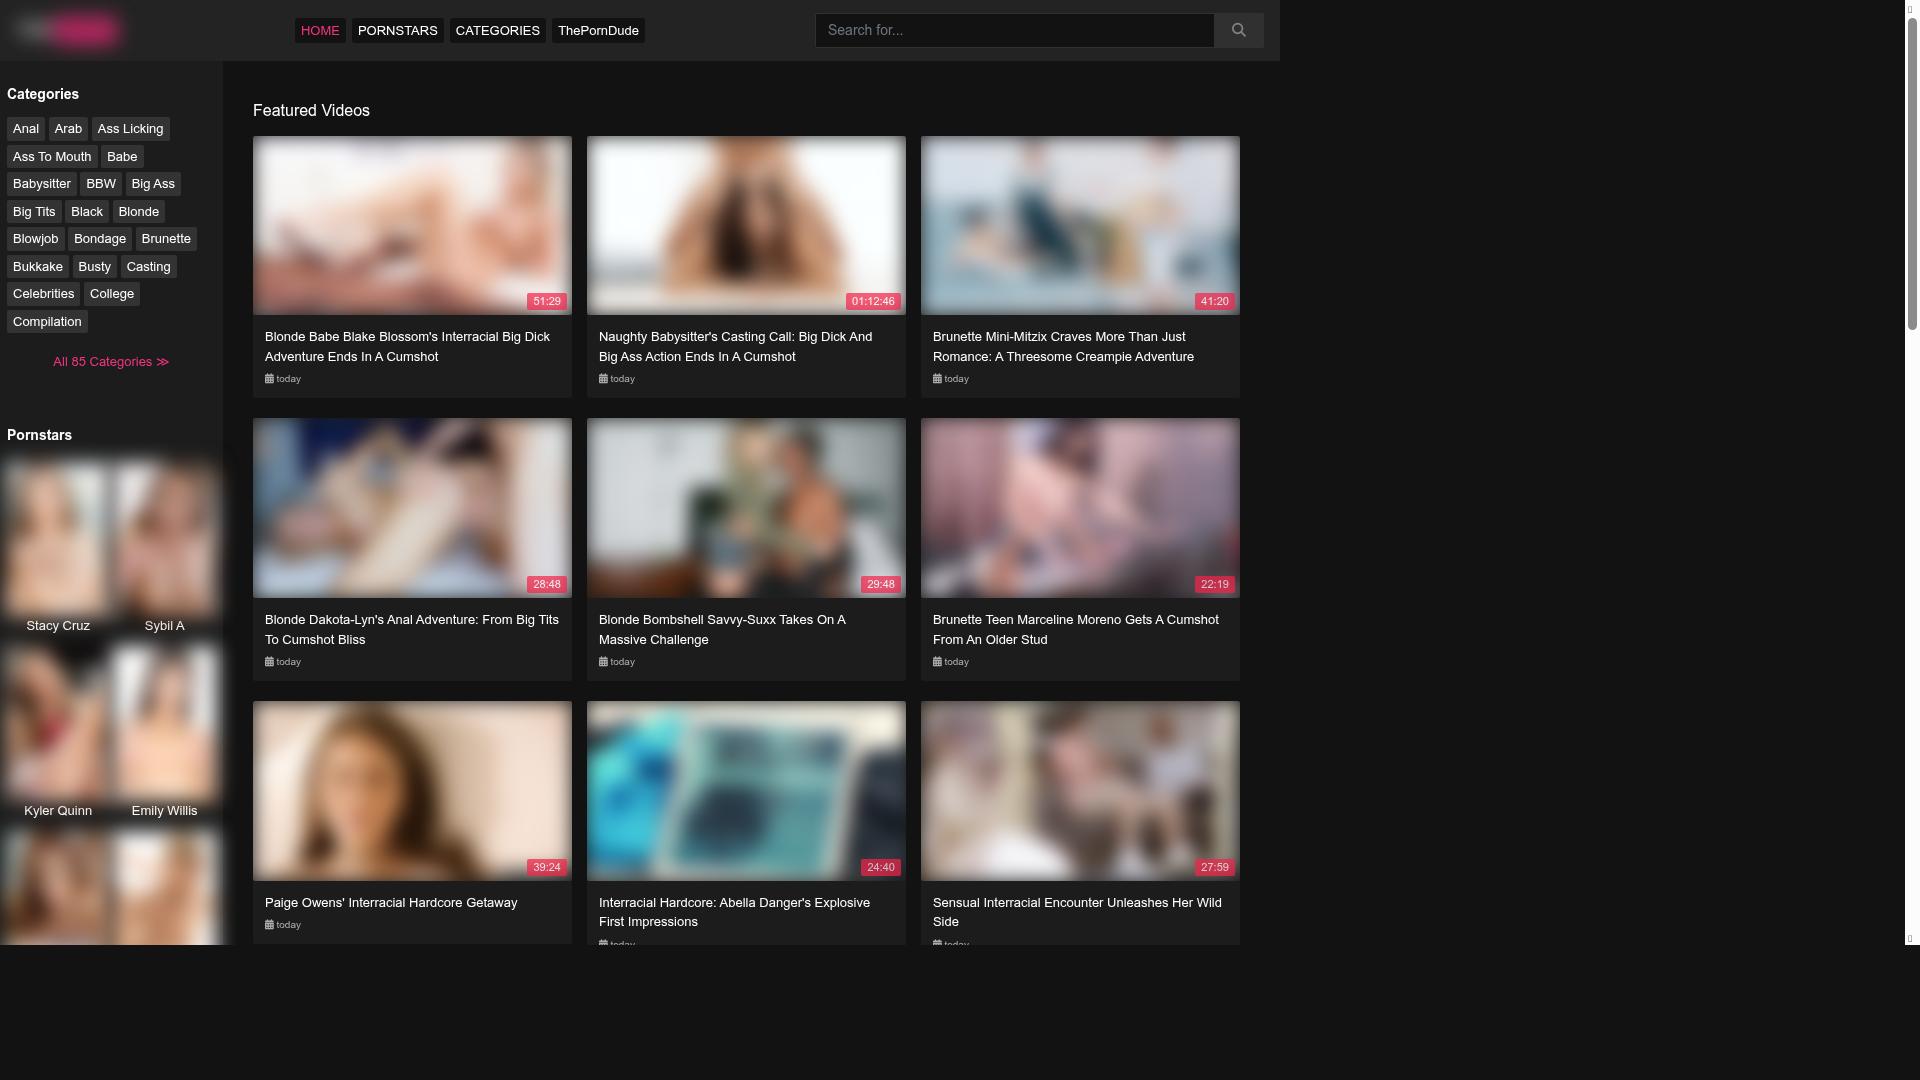Open the HOME navigation tab
Screen dimensions: 1920x1080
pyautogui.click(x=320, y=30)
